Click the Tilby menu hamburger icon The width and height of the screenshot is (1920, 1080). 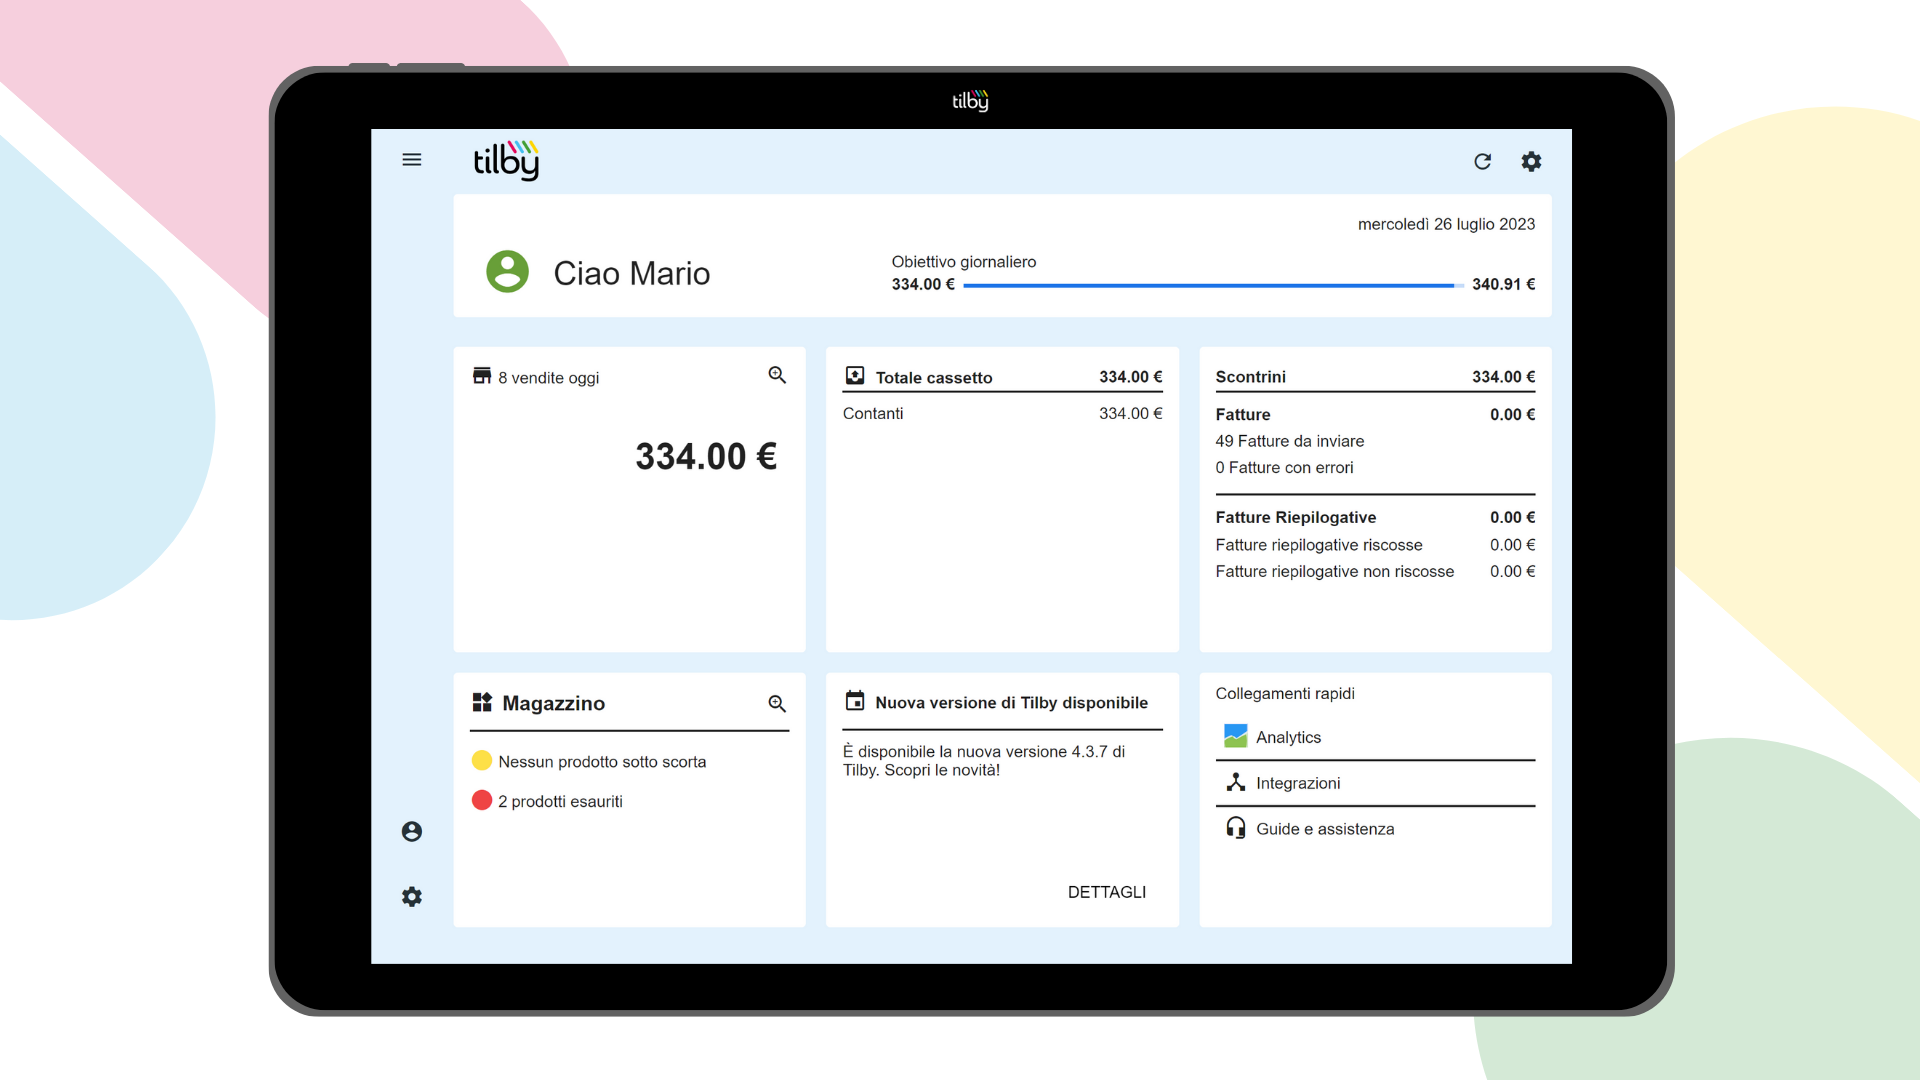coord(413,161)
